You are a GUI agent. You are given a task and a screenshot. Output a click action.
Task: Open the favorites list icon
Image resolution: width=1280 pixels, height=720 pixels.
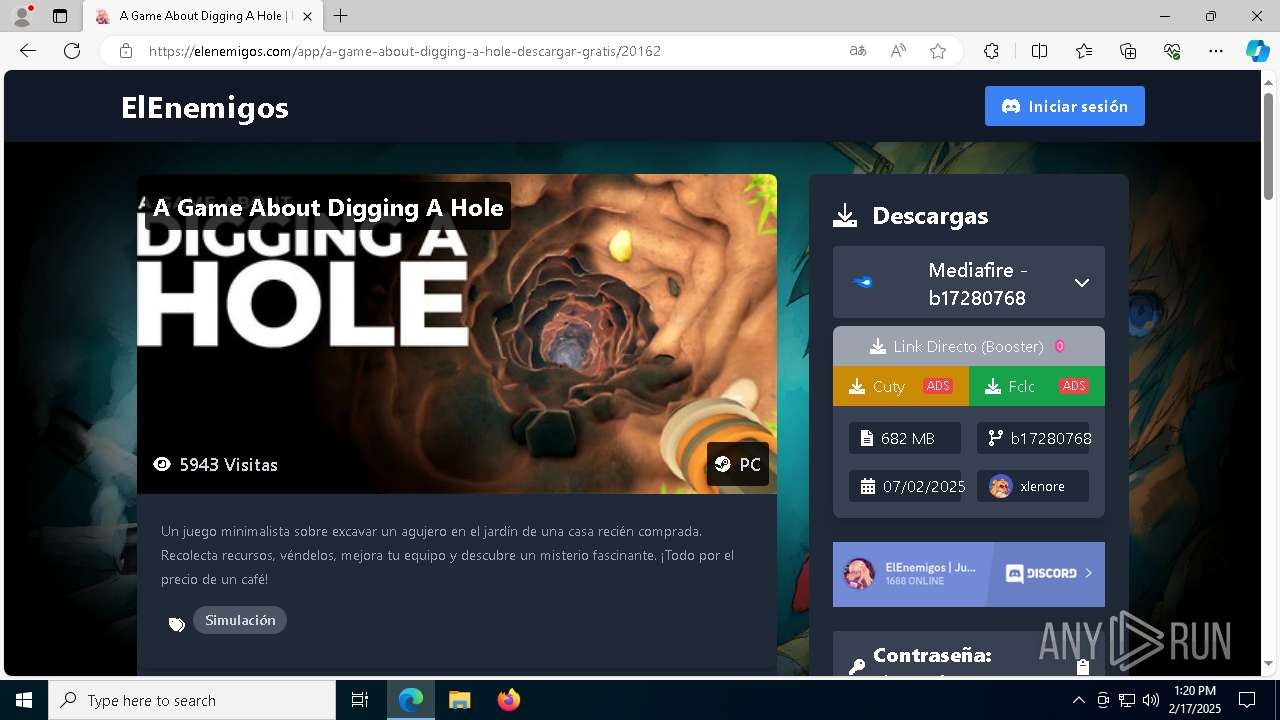pos(1084,51)
